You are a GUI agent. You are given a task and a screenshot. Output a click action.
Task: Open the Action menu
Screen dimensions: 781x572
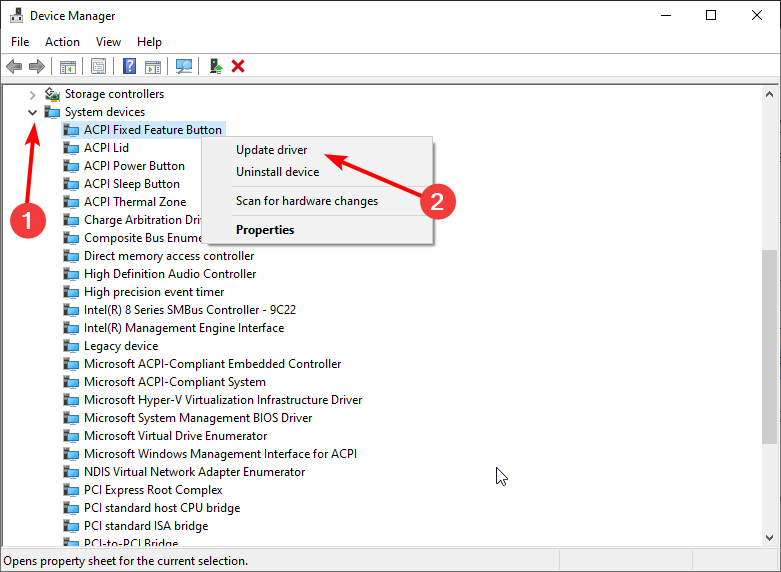point(62,42)
